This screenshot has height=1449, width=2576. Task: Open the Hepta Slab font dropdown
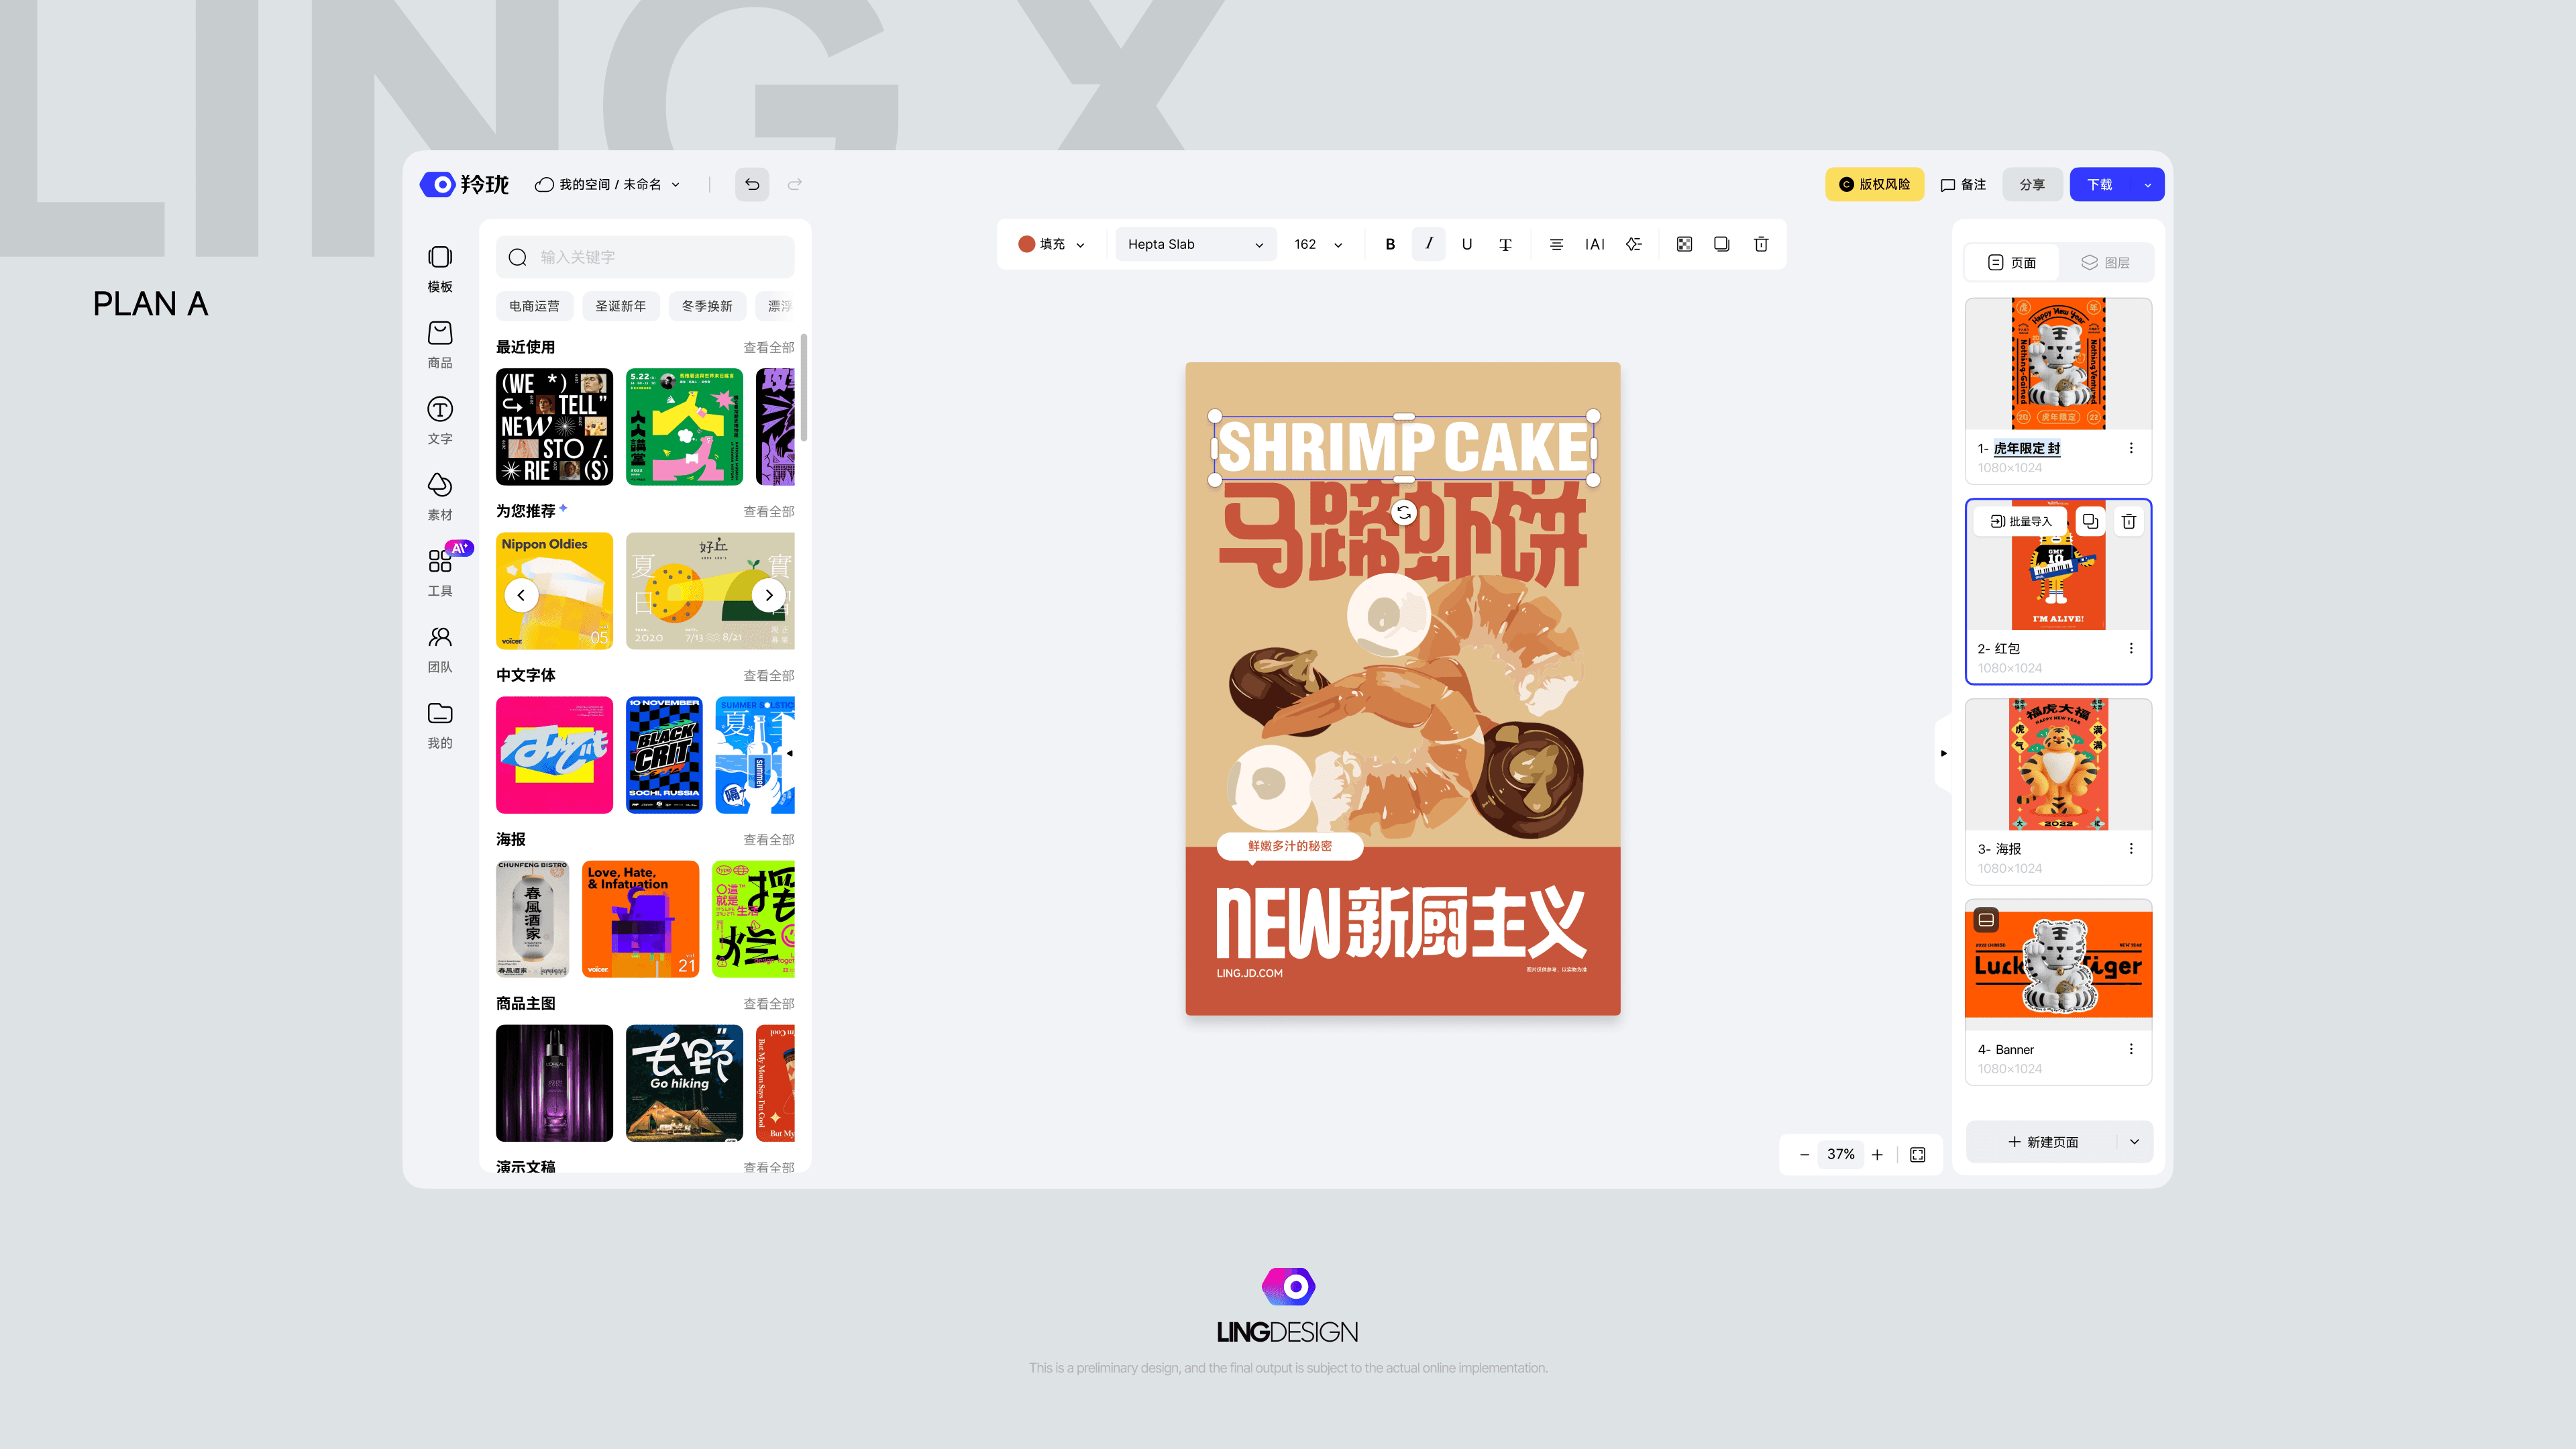pos(1195,244)
